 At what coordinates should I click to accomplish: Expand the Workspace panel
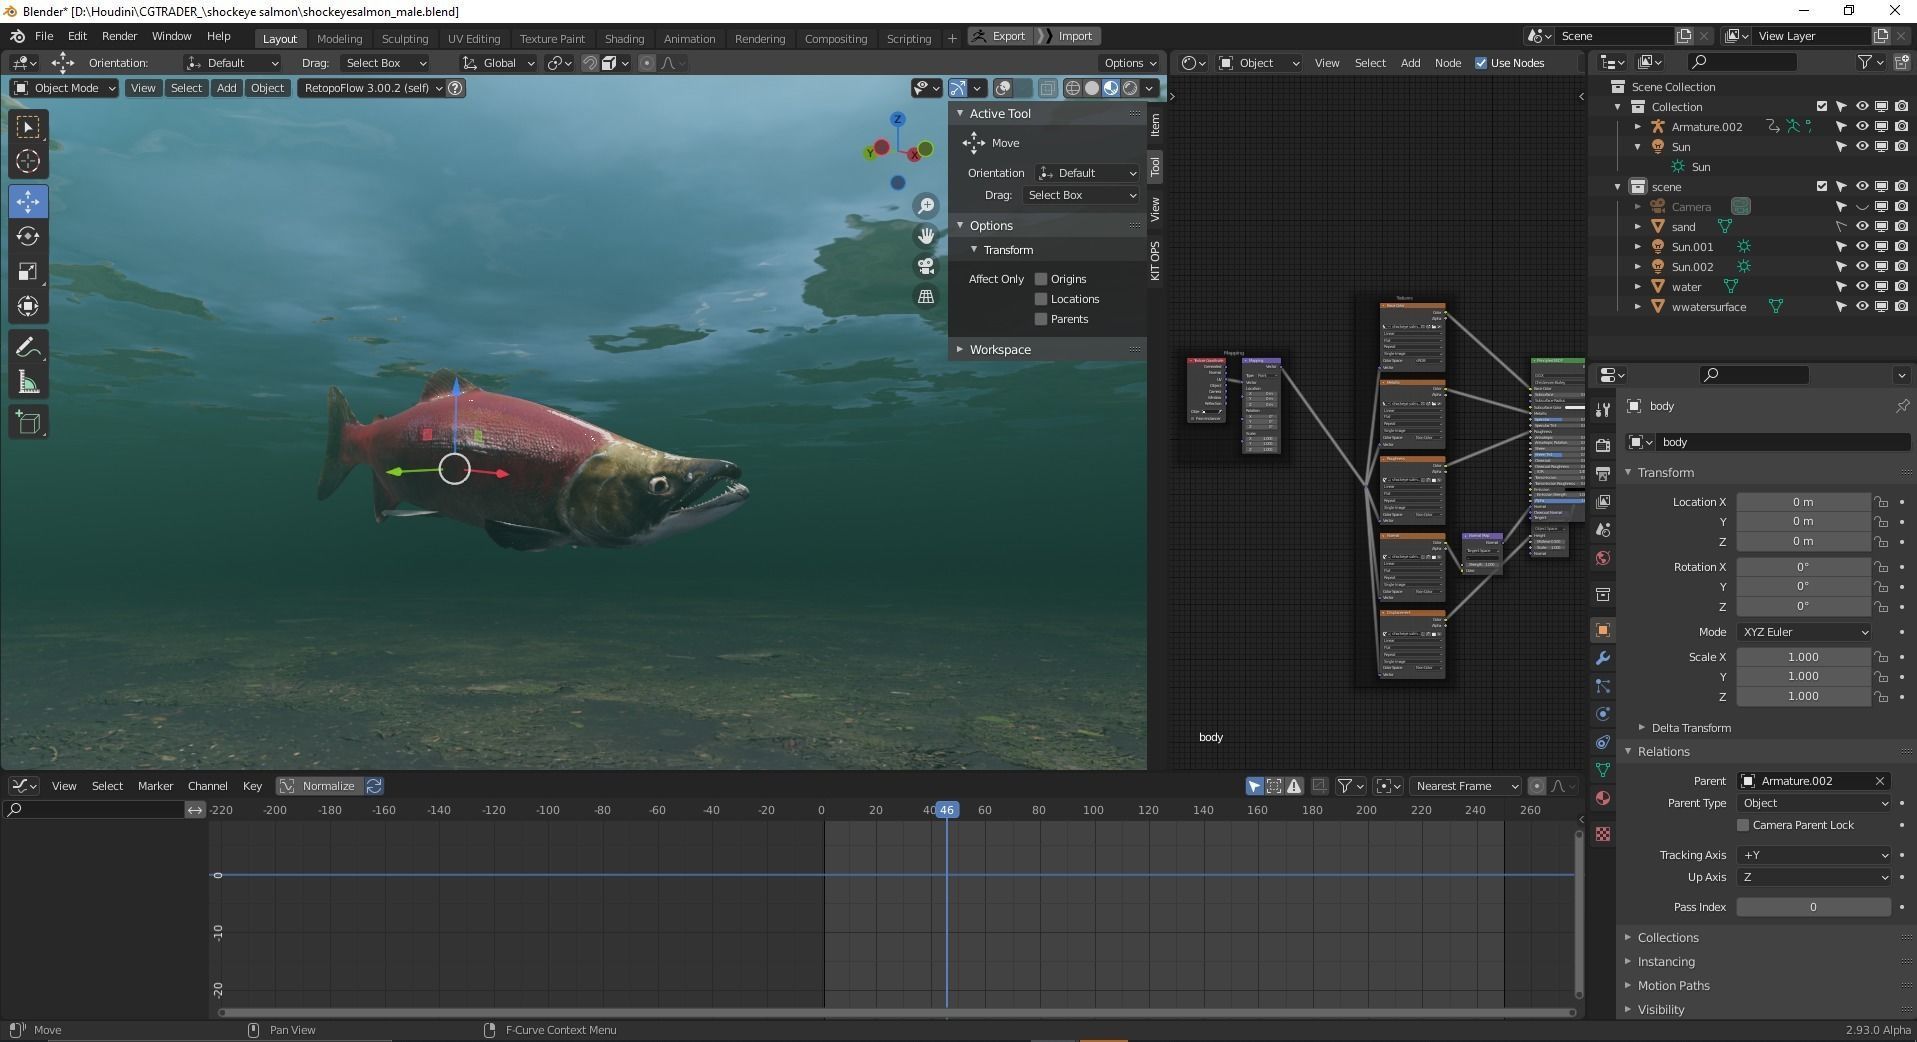pos(999,349)
